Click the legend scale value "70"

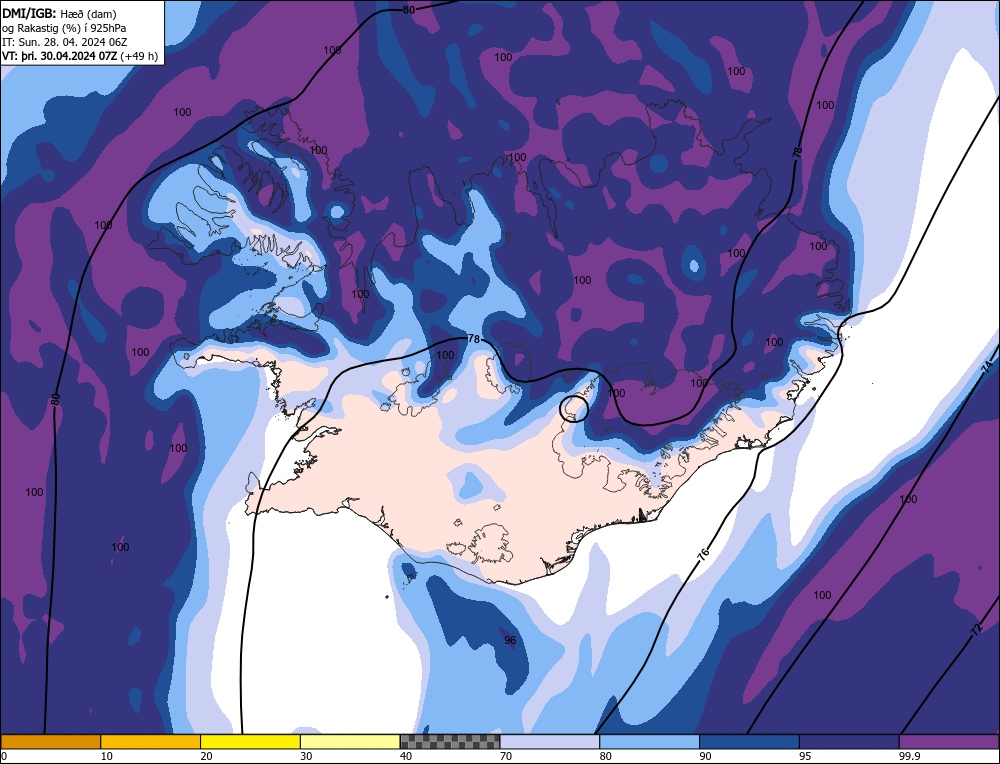(506, 756)
